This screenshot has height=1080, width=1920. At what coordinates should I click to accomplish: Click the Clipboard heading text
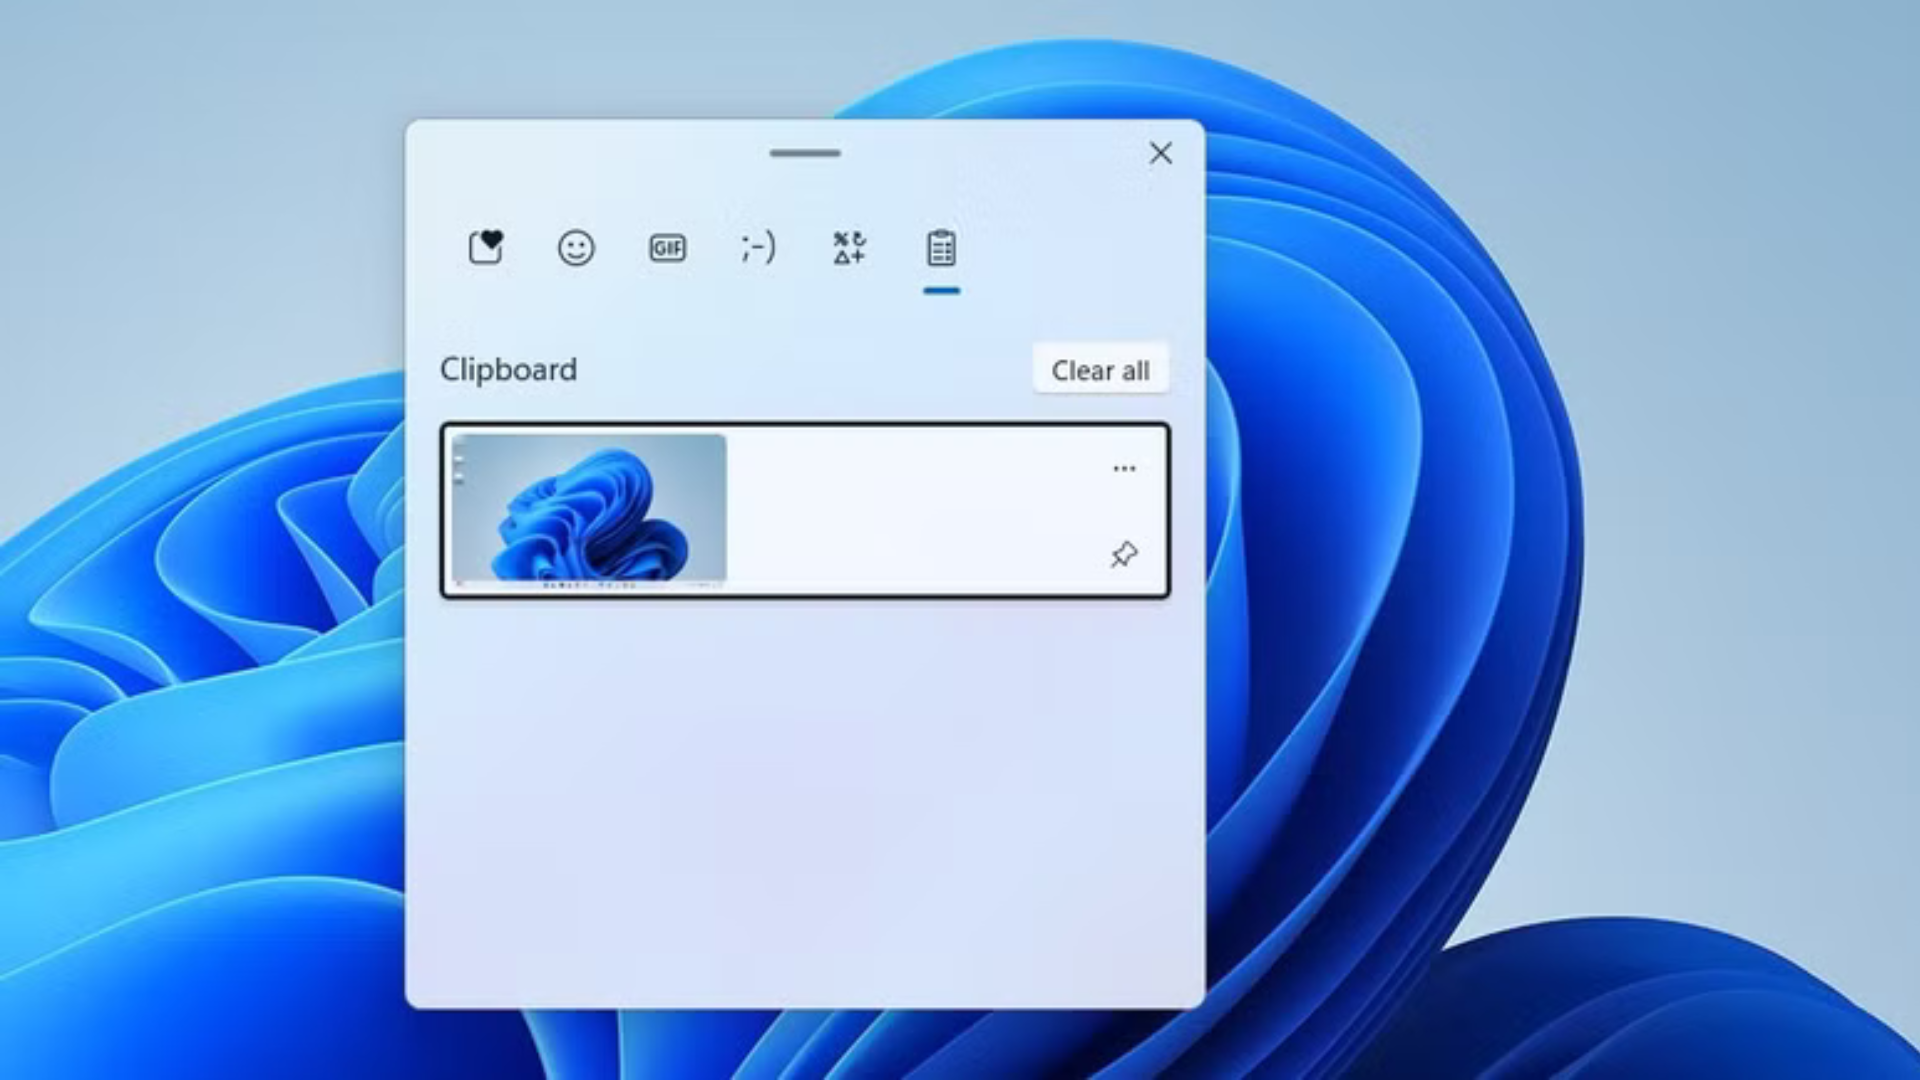coord(508,369)
